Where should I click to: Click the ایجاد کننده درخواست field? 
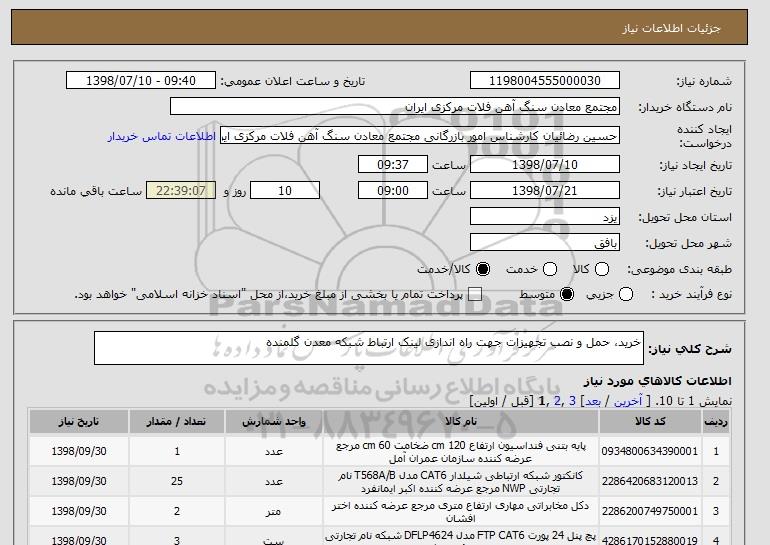point(420,136)
